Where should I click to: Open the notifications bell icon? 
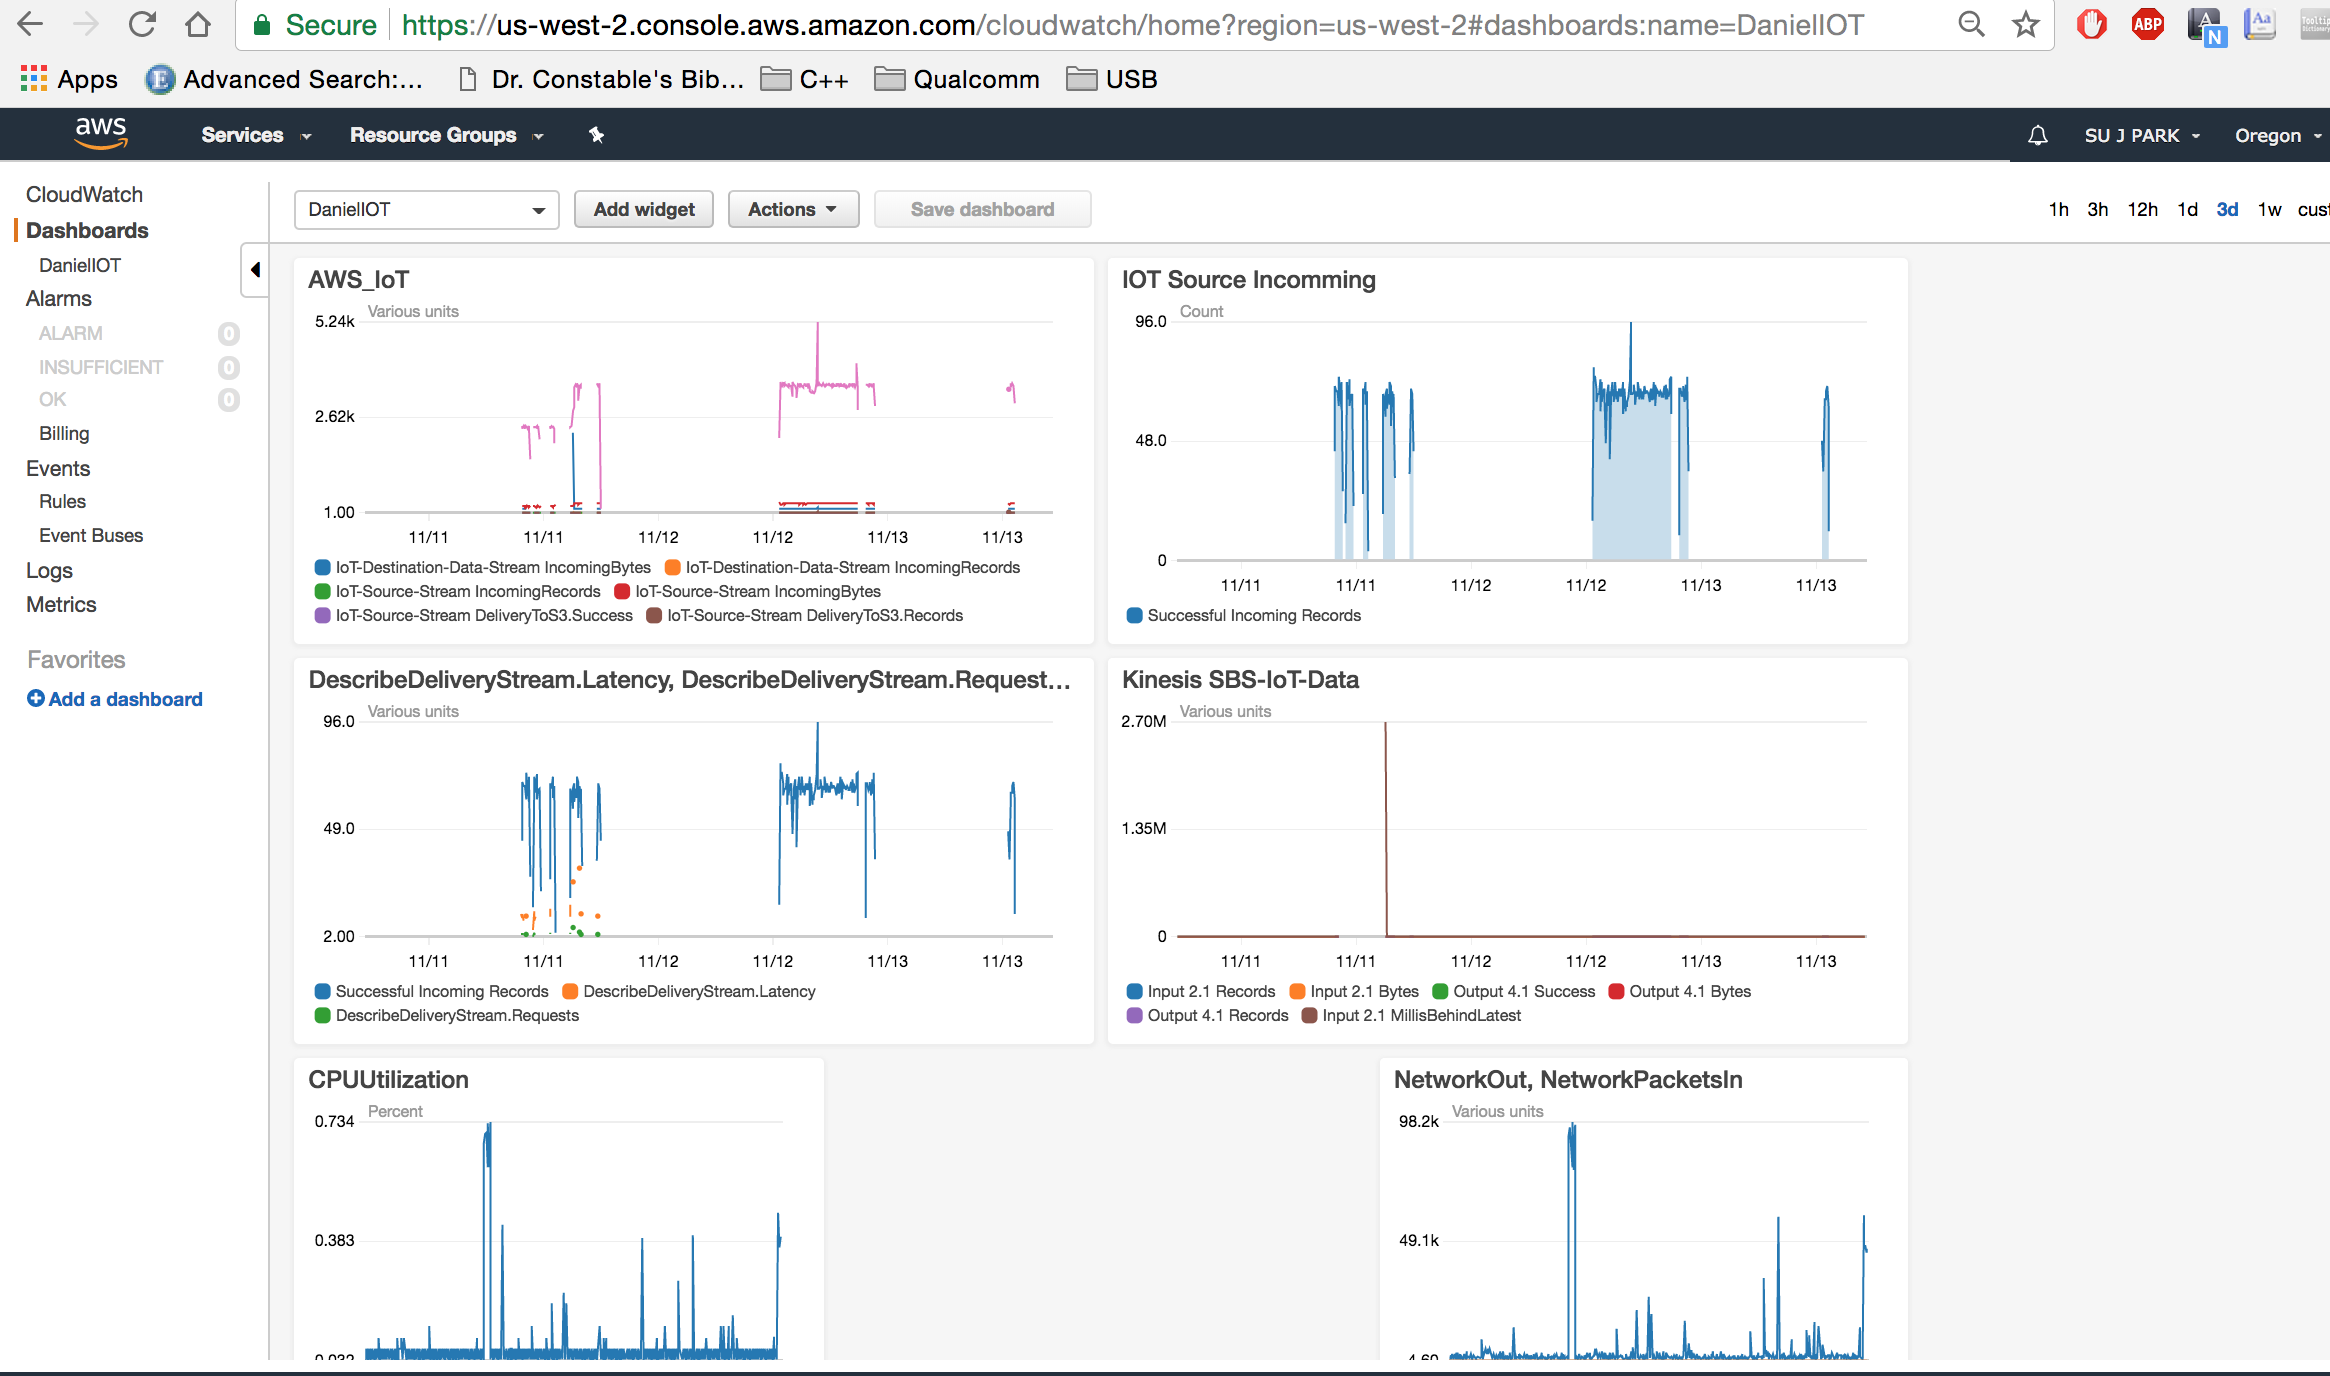(2037, 135)
